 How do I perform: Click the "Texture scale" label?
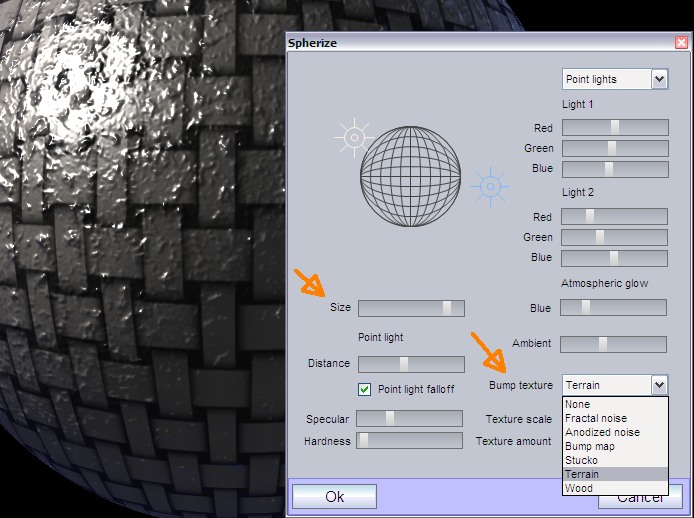coord(519,419)
